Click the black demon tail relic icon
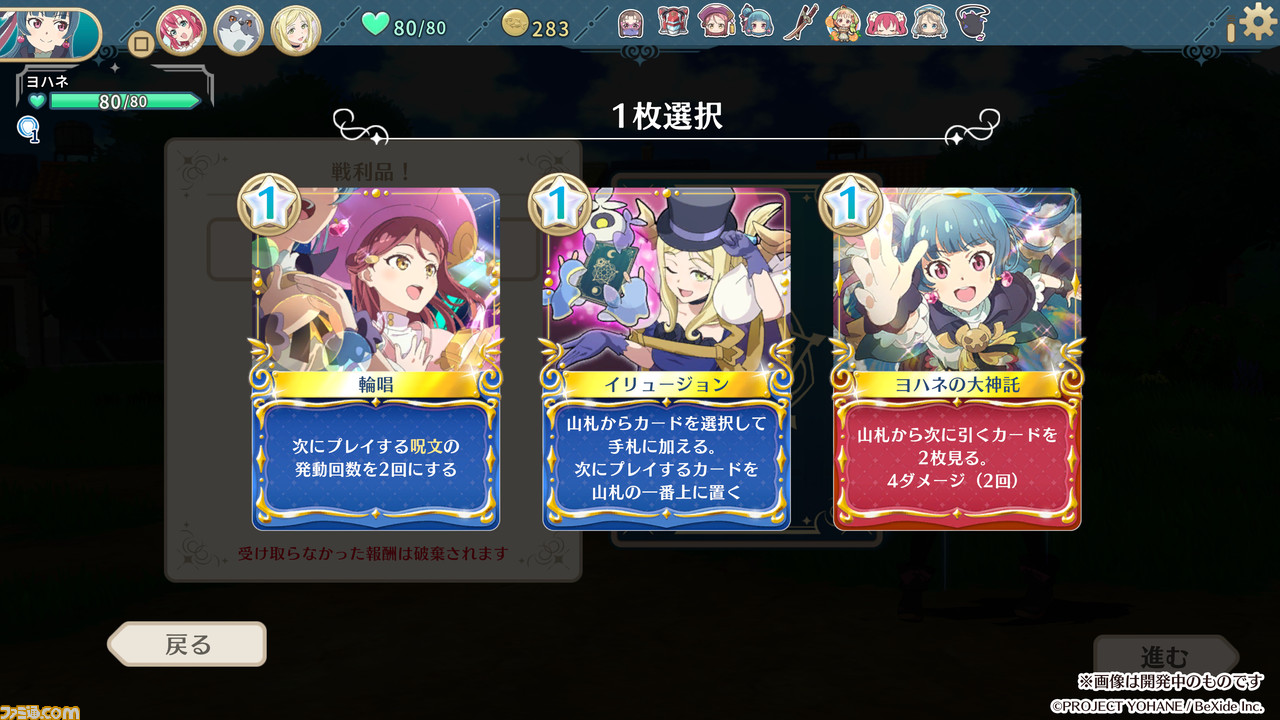1280x720 pixels. tap(972, 22)
